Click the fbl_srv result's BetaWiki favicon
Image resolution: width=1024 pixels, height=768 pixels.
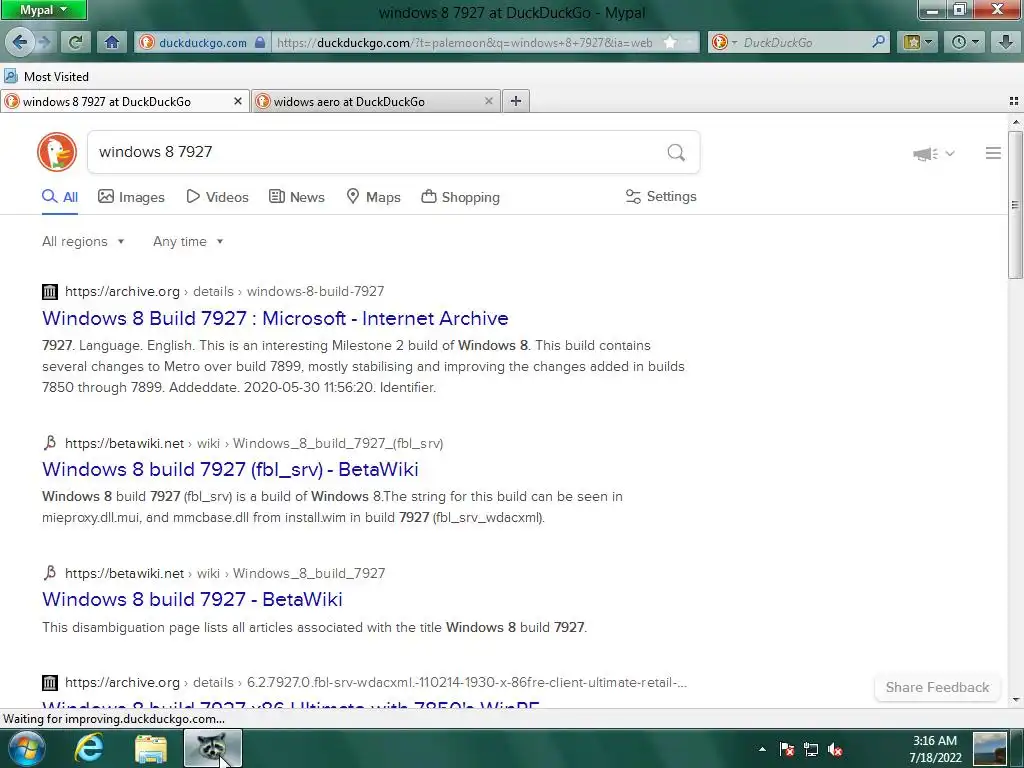point(50,443)
